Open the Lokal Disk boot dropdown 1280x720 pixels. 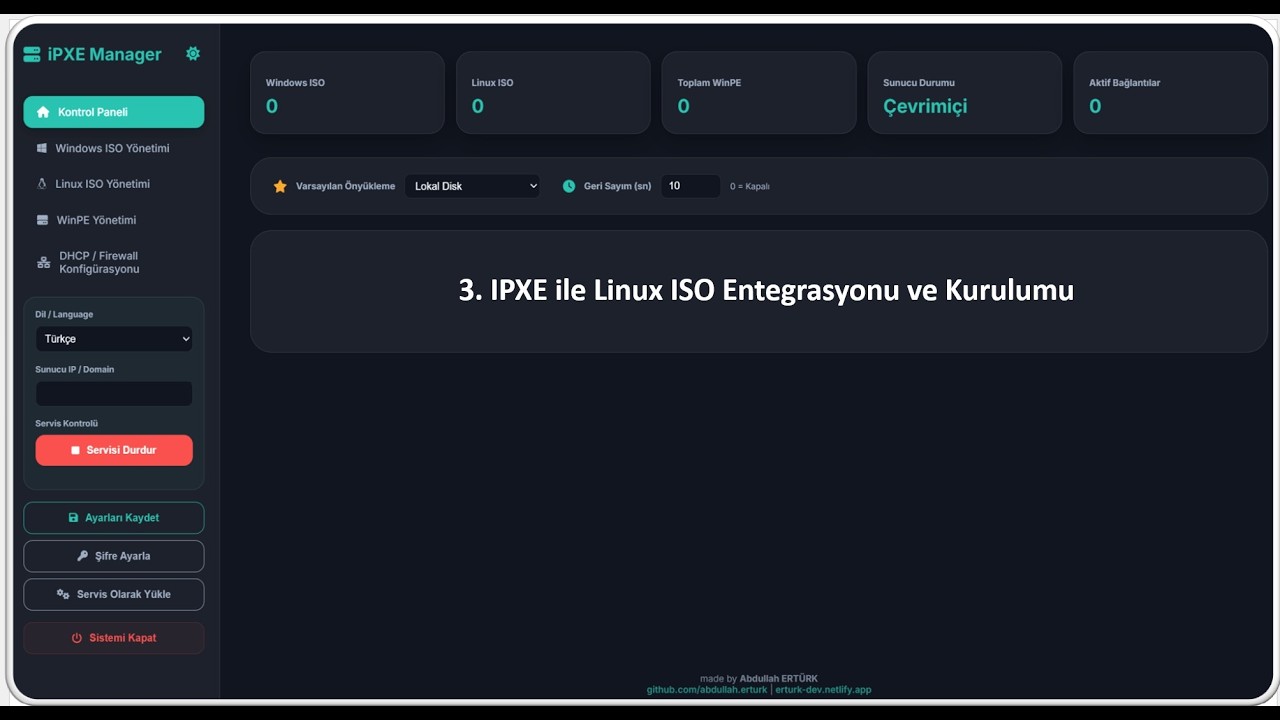(x=472, y=186)
